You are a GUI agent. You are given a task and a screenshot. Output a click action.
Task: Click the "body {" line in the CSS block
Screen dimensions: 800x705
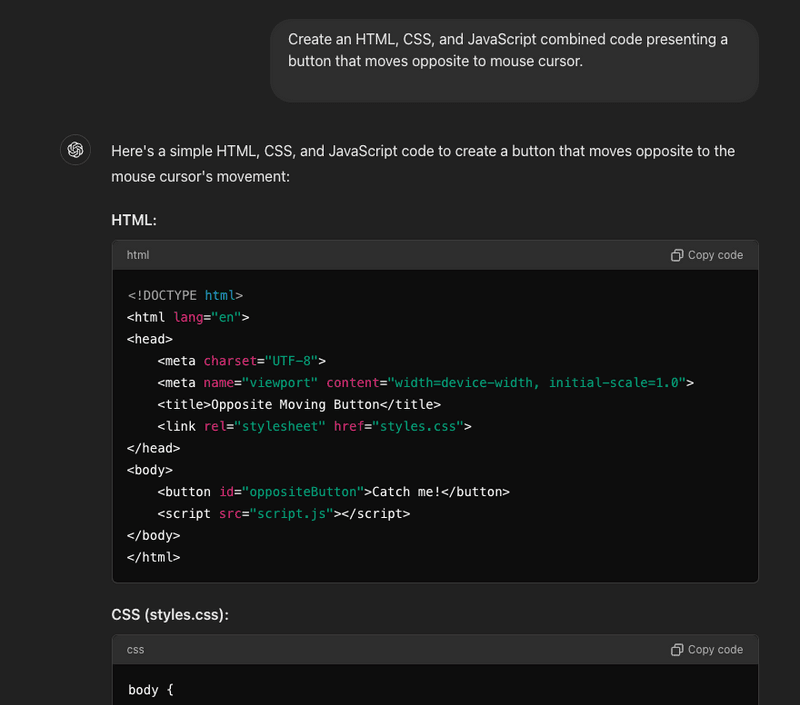pyautogui.click(x=151, y=690)
